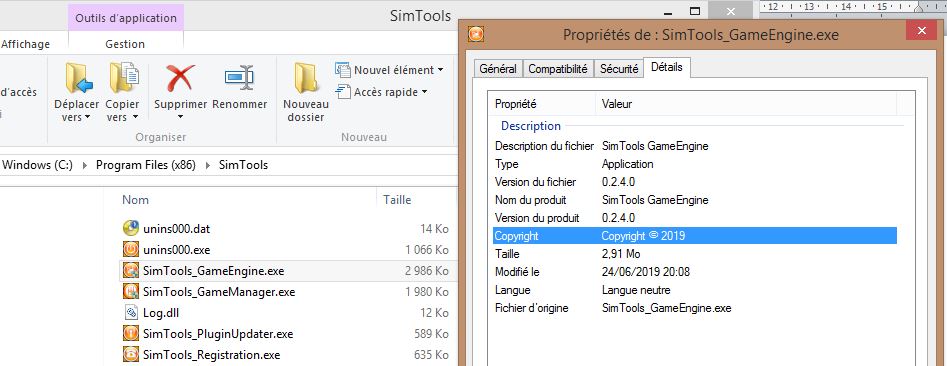Open the Sécurité tab

point(619,69)
